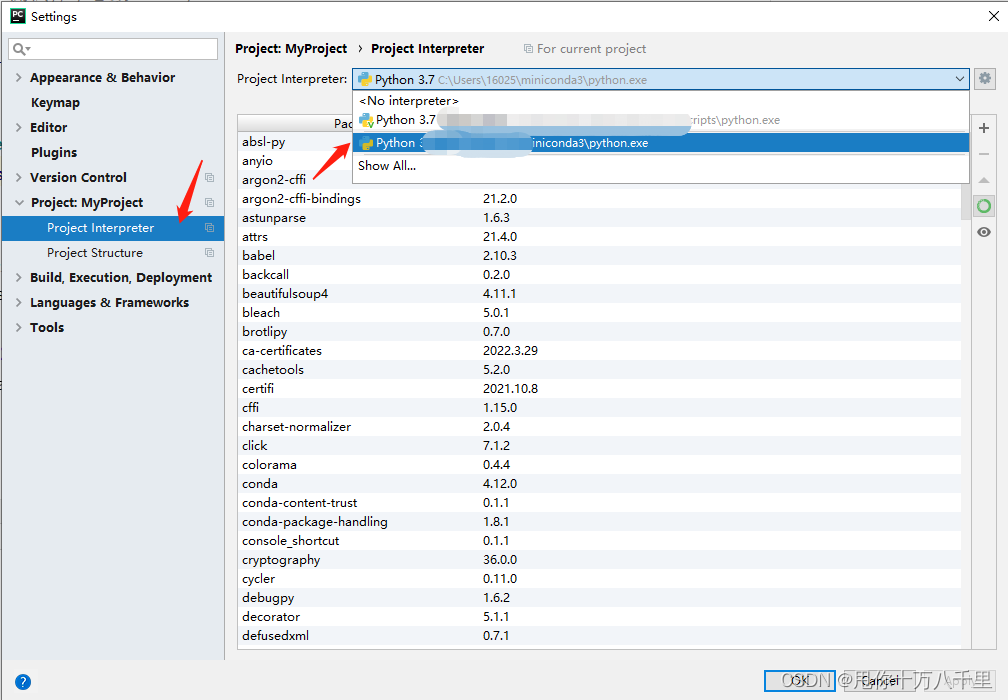Select the certifi package row
The height and width of the screenshot is (700, 1008).
599,389
